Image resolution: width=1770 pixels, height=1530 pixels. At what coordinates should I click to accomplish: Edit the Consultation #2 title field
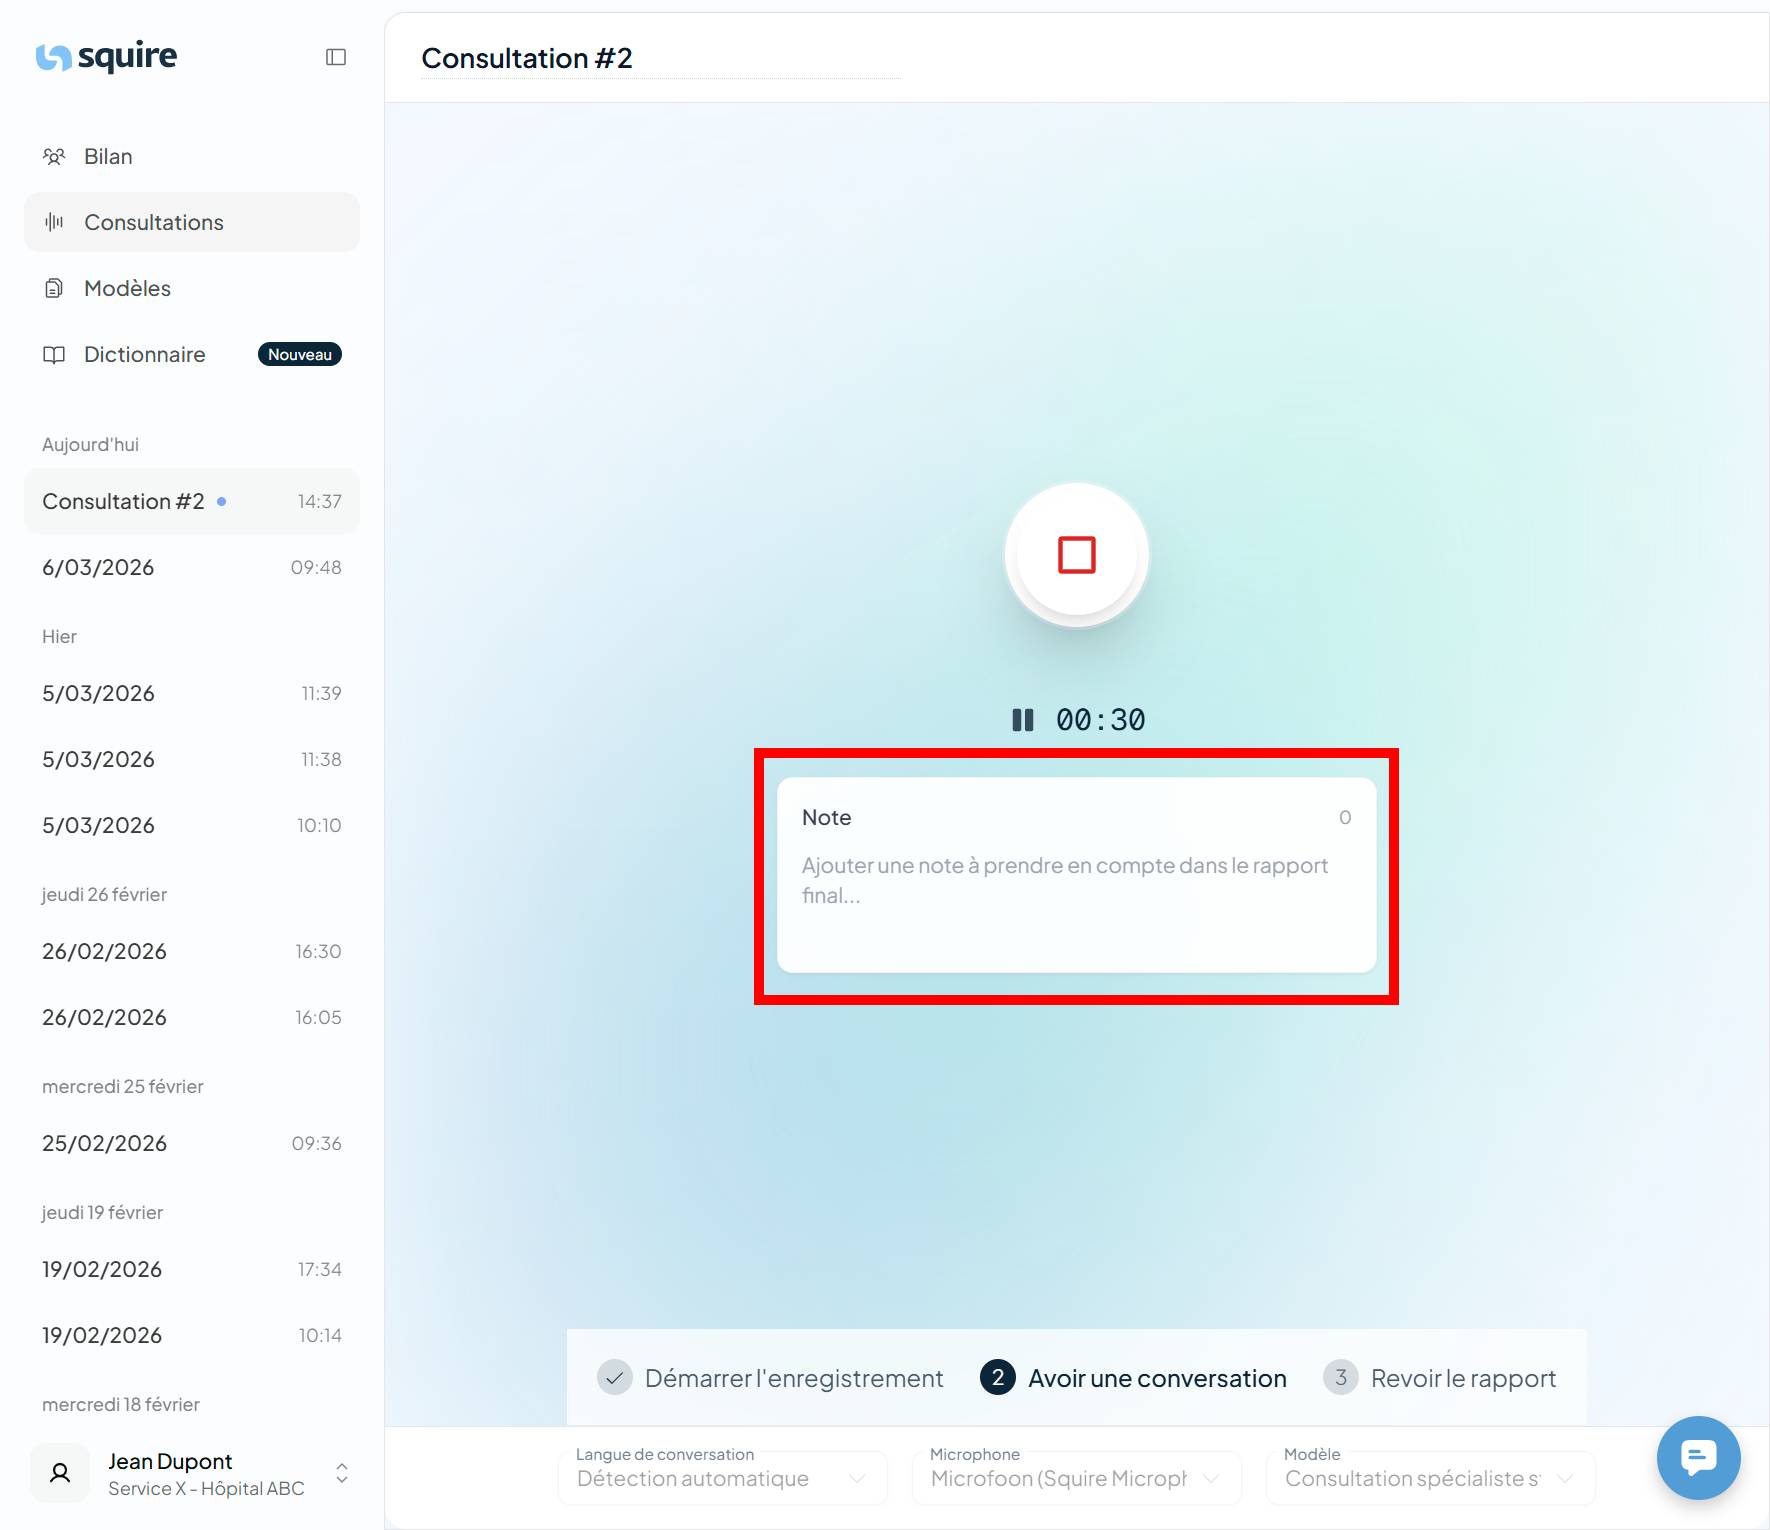(x=527, y=59)
